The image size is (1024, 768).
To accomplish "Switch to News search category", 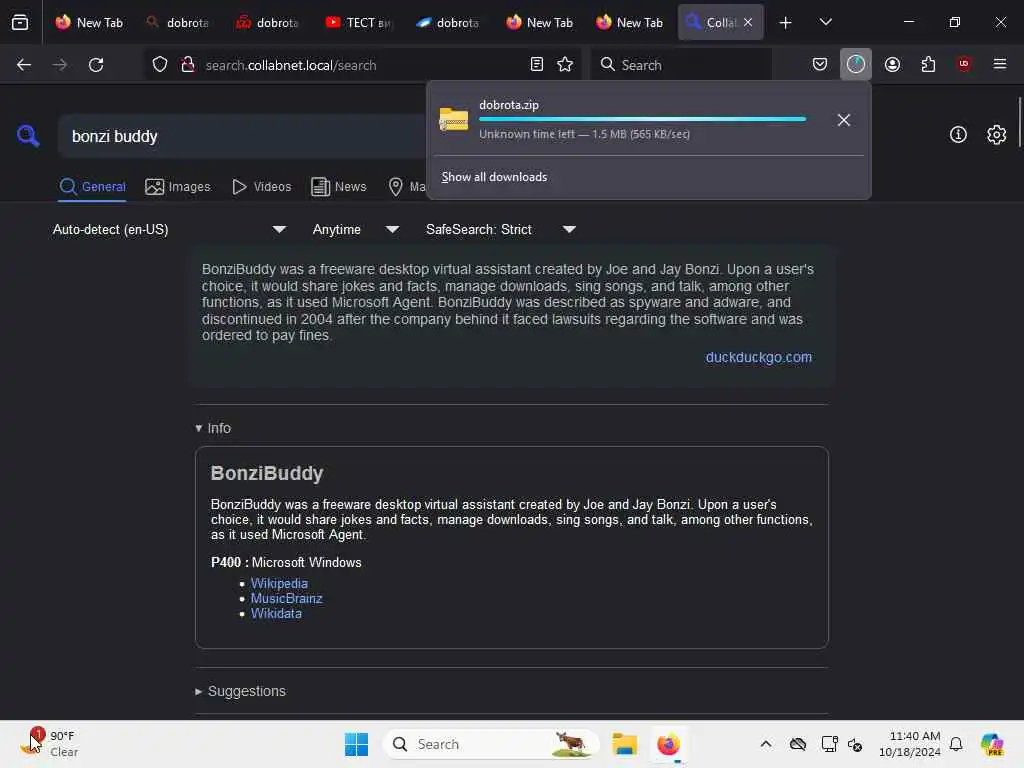I will coord(338,187).
